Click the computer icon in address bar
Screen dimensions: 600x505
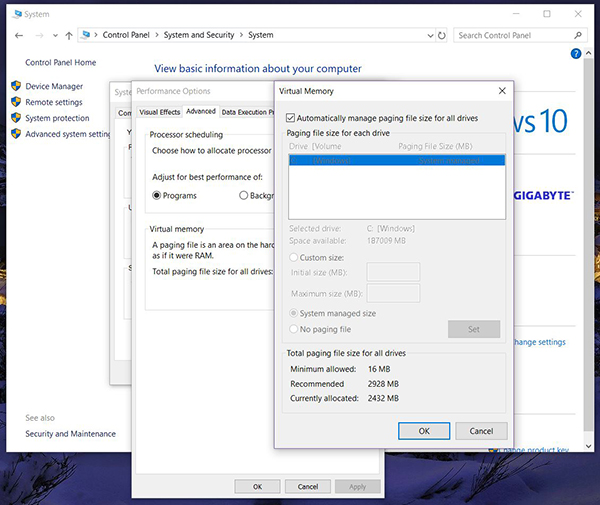(x=86, y=35)
